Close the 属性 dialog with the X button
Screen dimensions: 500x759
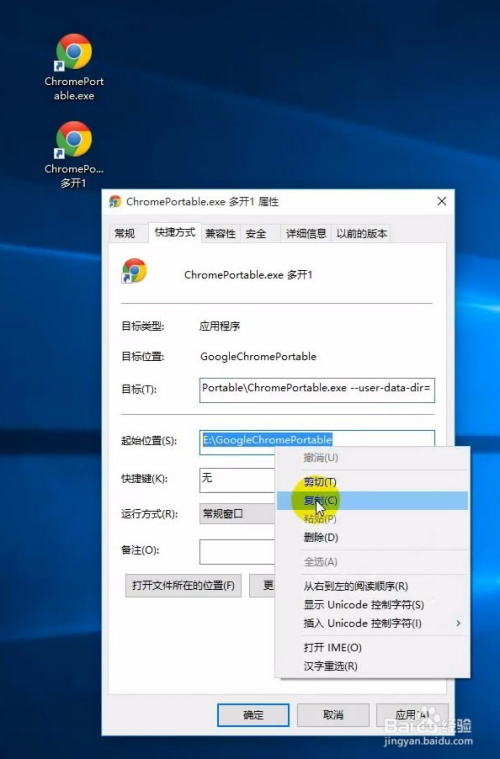pos(441,201)
